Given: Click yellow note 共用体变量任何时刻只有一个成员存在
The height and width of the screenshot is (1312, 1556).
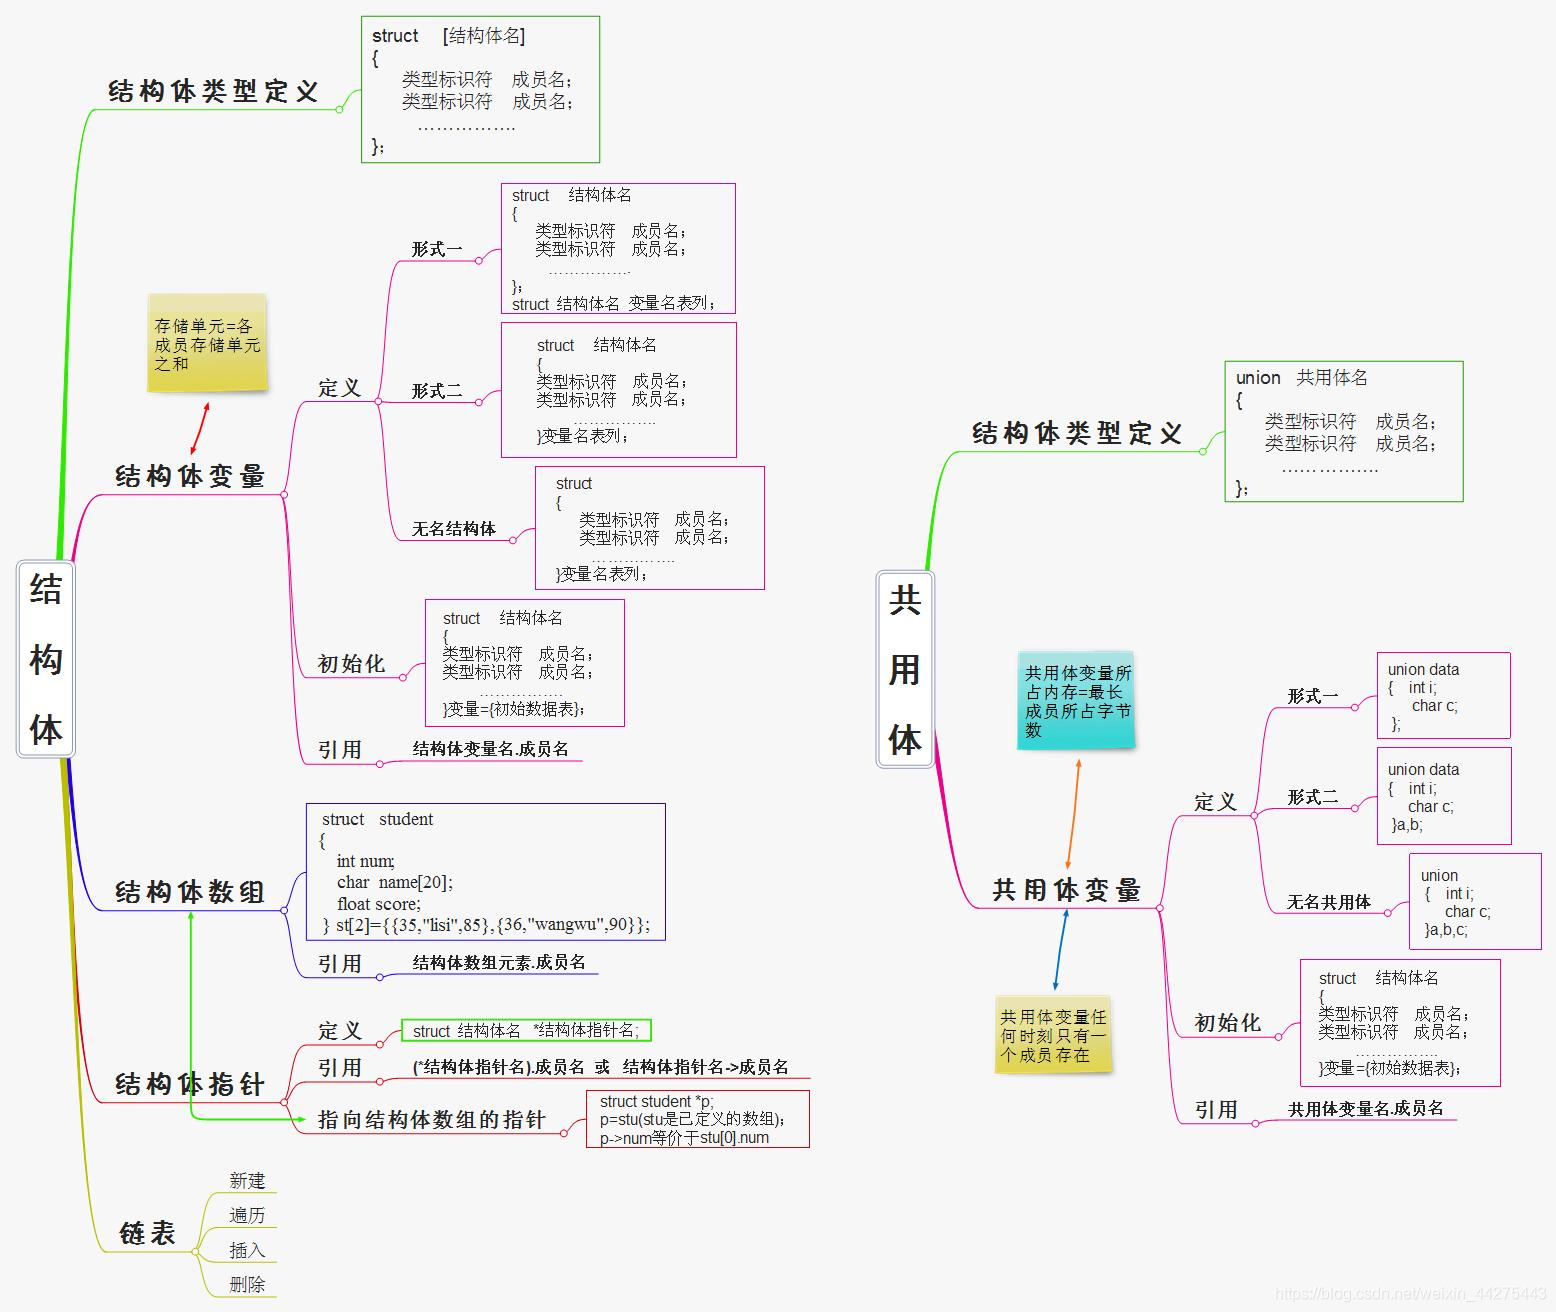Looking at the screenshot, I should pyautogui.click(x=1054, y=1035).
